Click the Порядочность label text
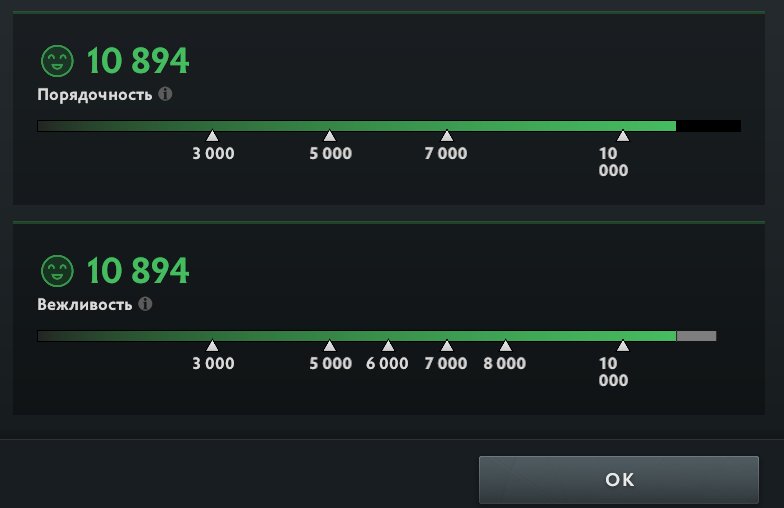The image size is (784, 508). [95, 94]
